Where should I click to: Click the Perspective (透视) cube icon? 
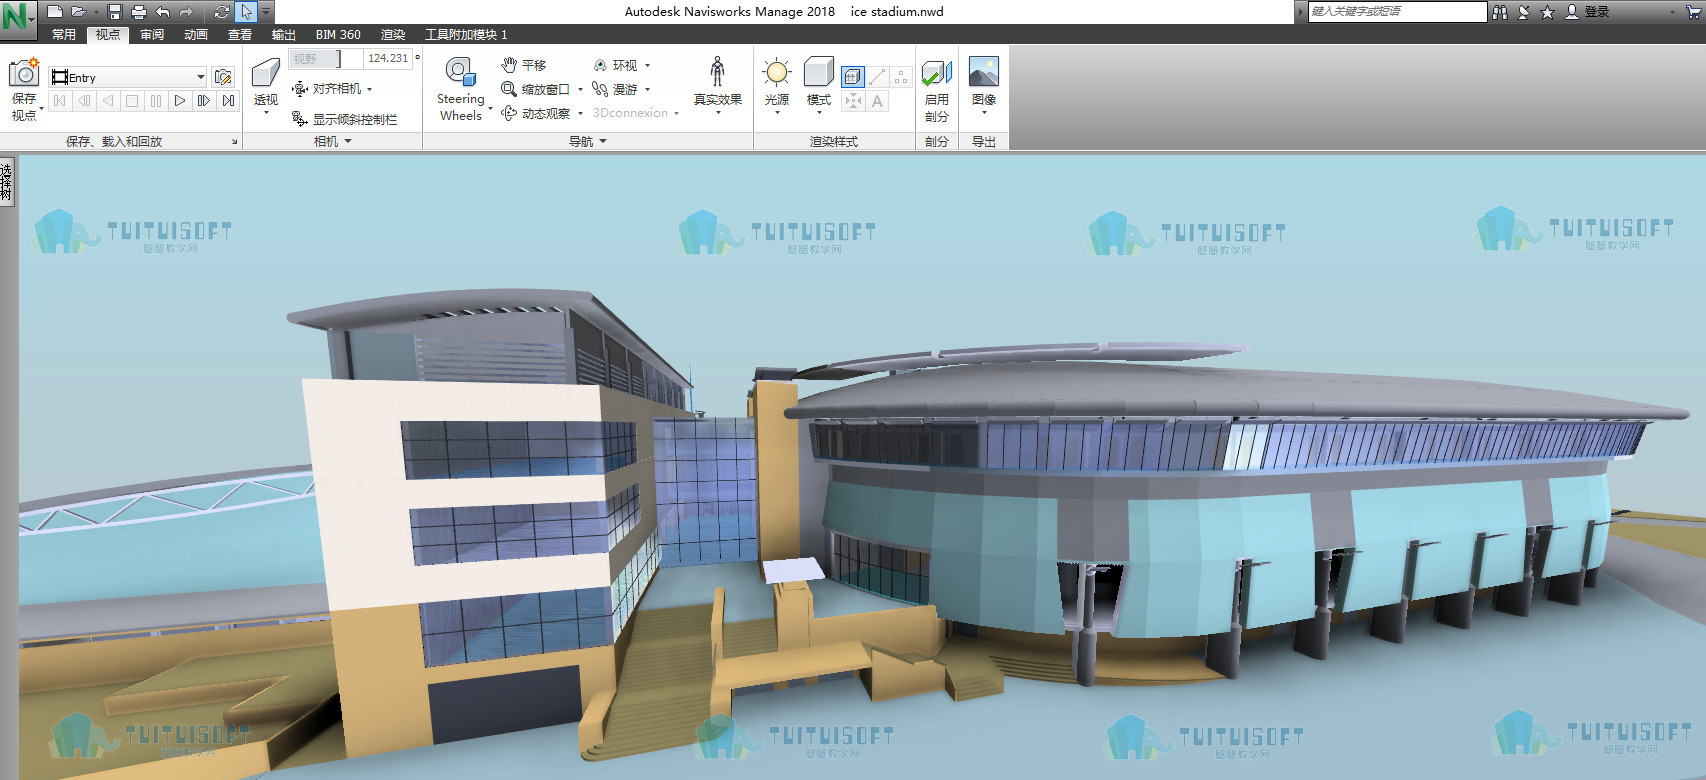pyautogui.click(x=266, y=72)
